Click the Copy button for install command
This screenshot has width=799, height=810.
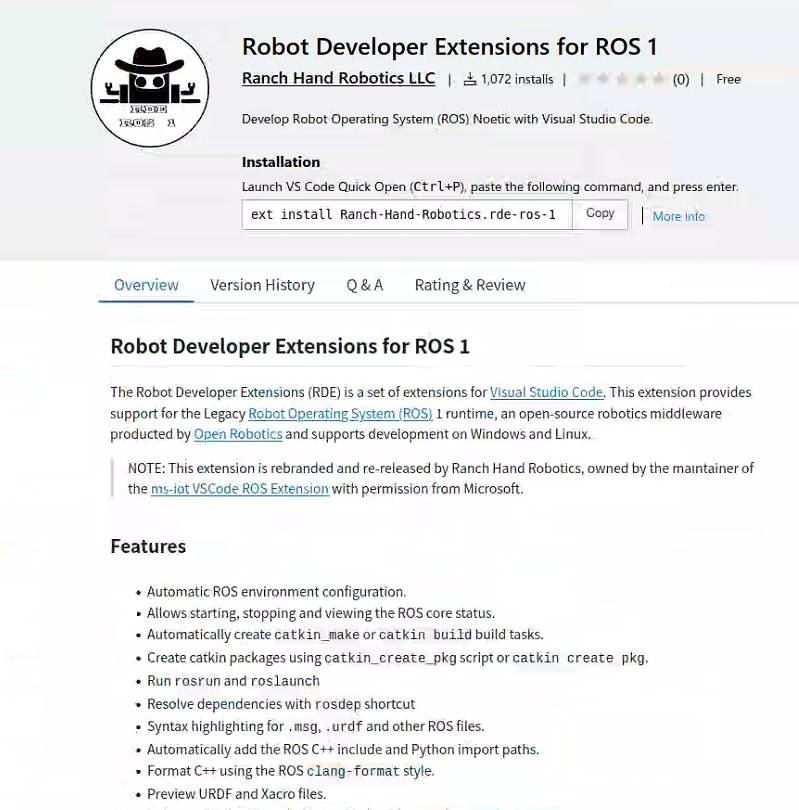600,214
